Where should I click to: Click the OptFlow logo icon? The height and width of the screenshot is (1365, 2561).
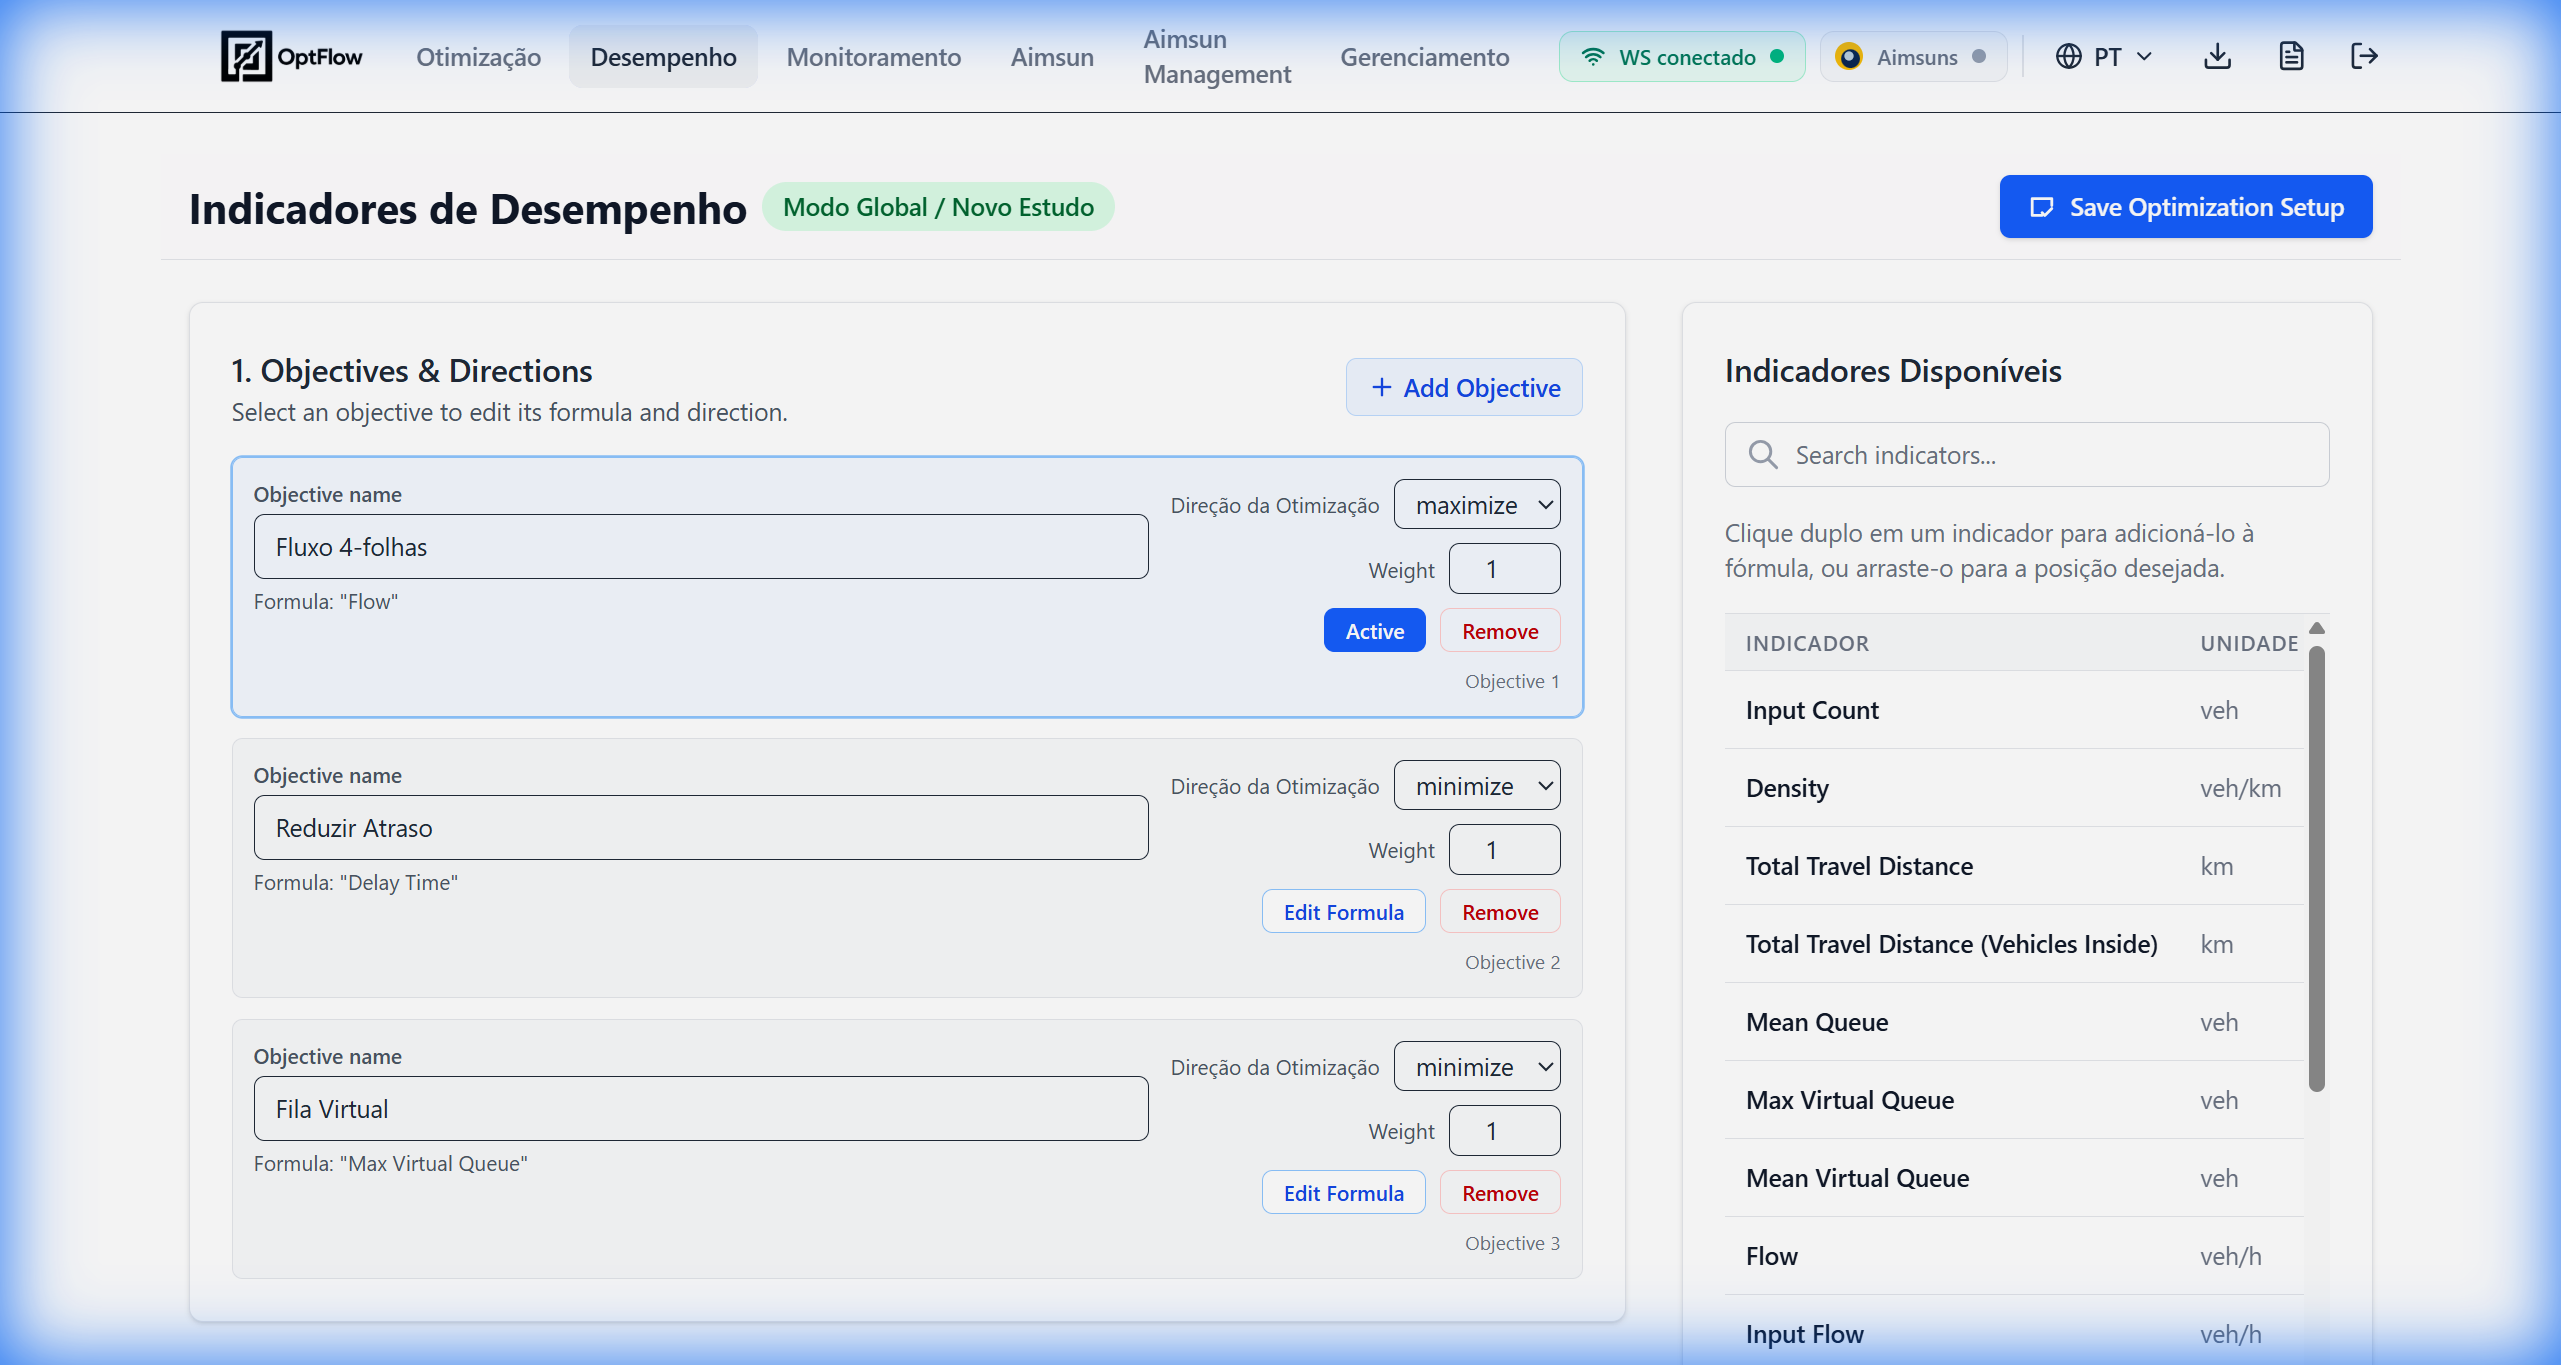tap(246, 56)
